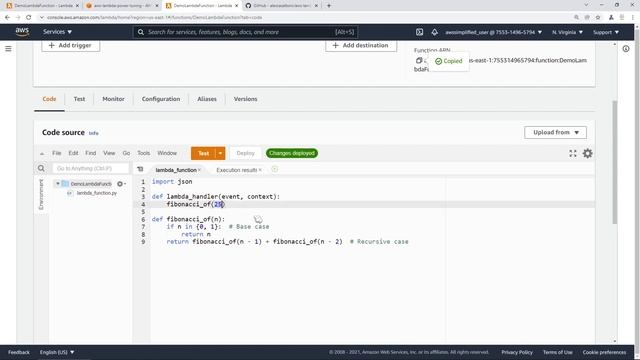Open the Upload from dropdown

tap(556, 132)
